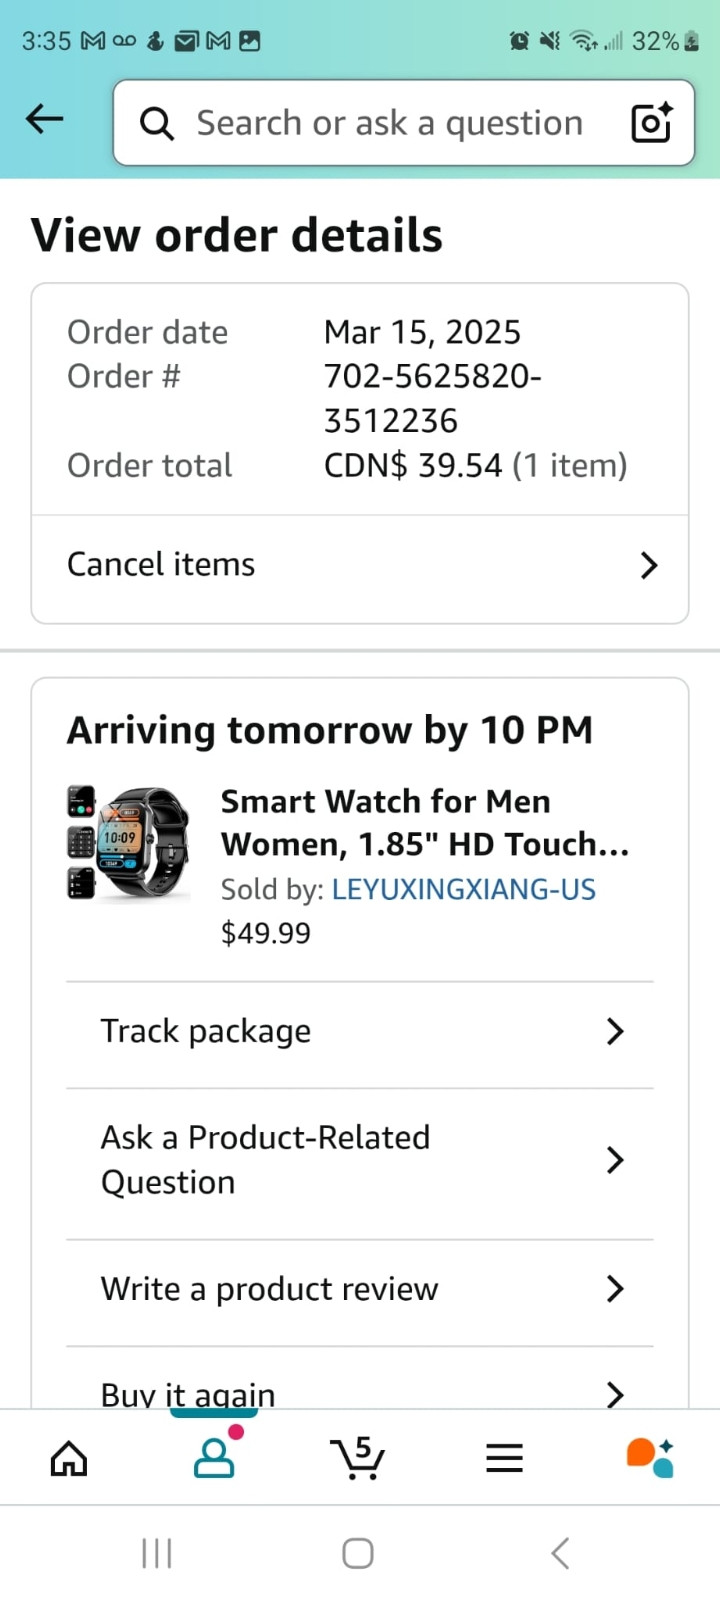Open seller link LEYUXINGXIANG-US
The width and height of the screenshot is (720, 1600).
click(463, 890)
